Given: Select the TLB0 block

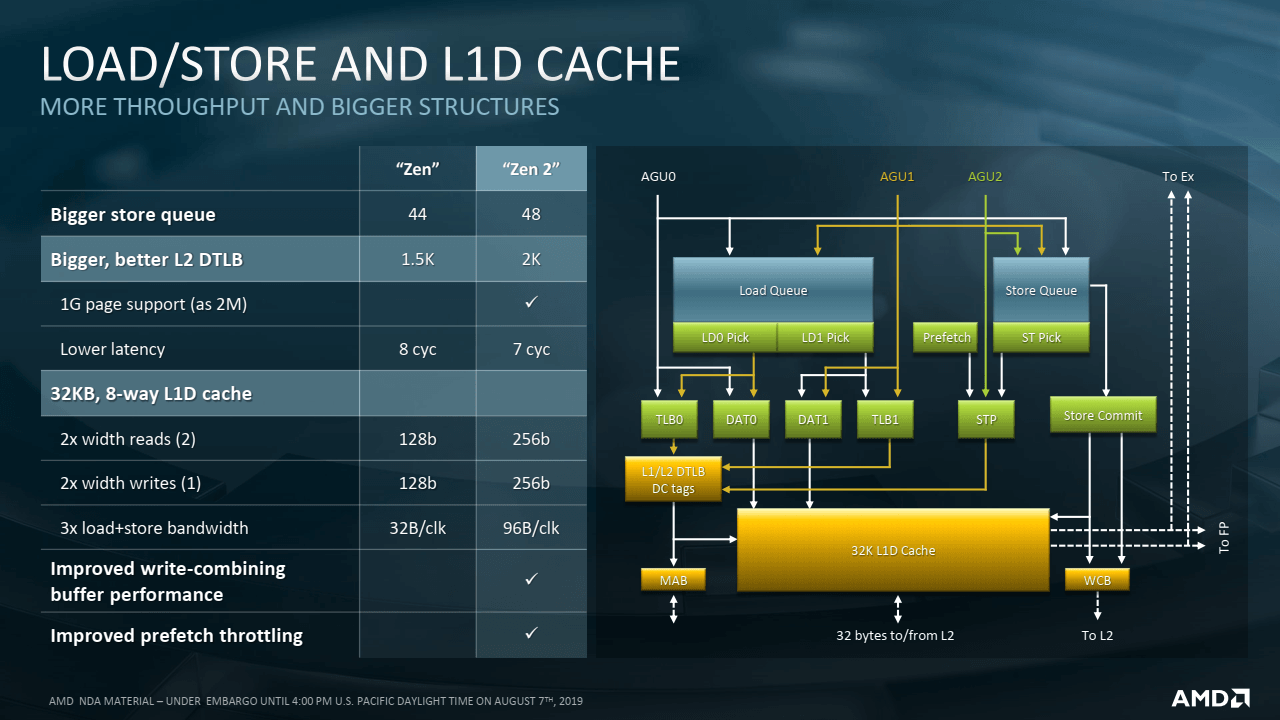Looking at the screenshot, I should coord(669,419).
